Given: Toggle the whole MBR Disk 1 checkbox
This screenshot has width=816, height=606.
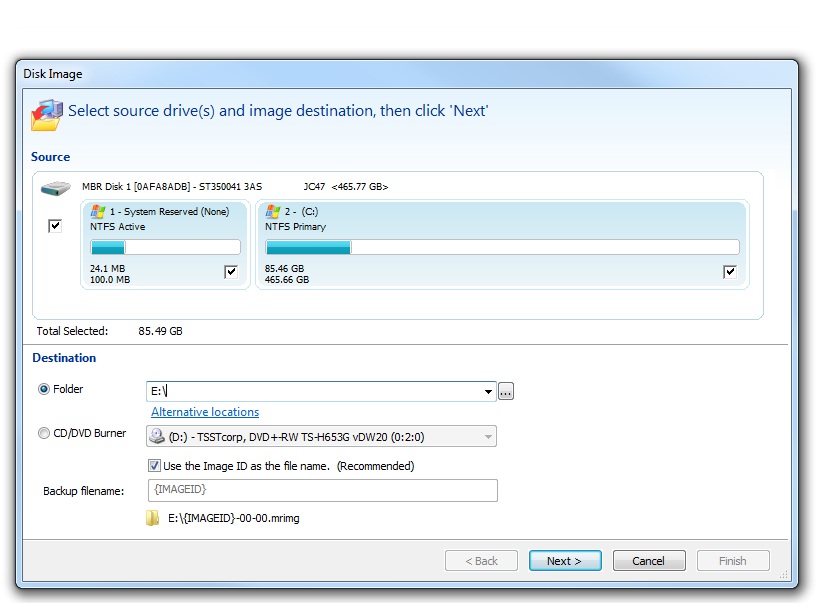Looking at the screenshot, I should click(55, 226).
